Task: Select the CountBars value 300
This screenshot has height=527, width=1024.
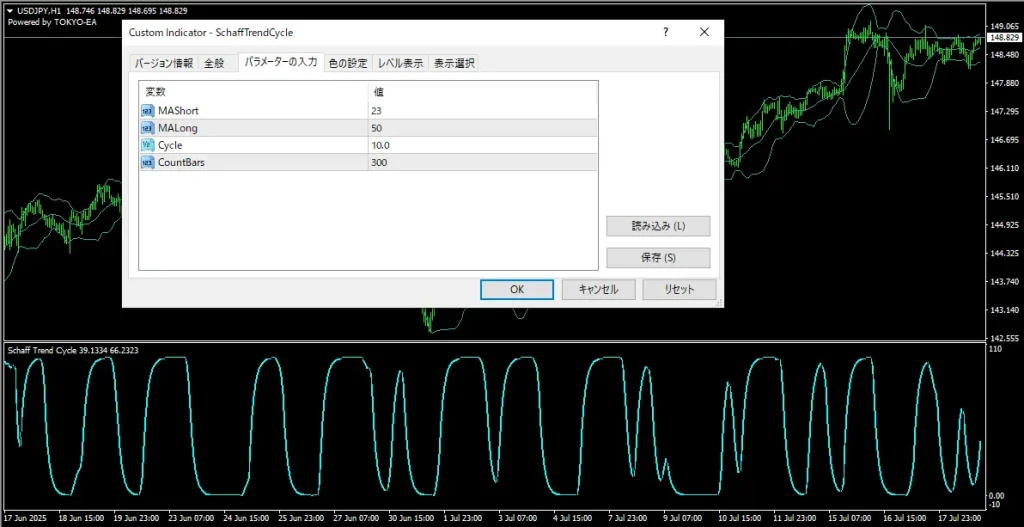Action: pyautogui.click(x=379, y=163)
